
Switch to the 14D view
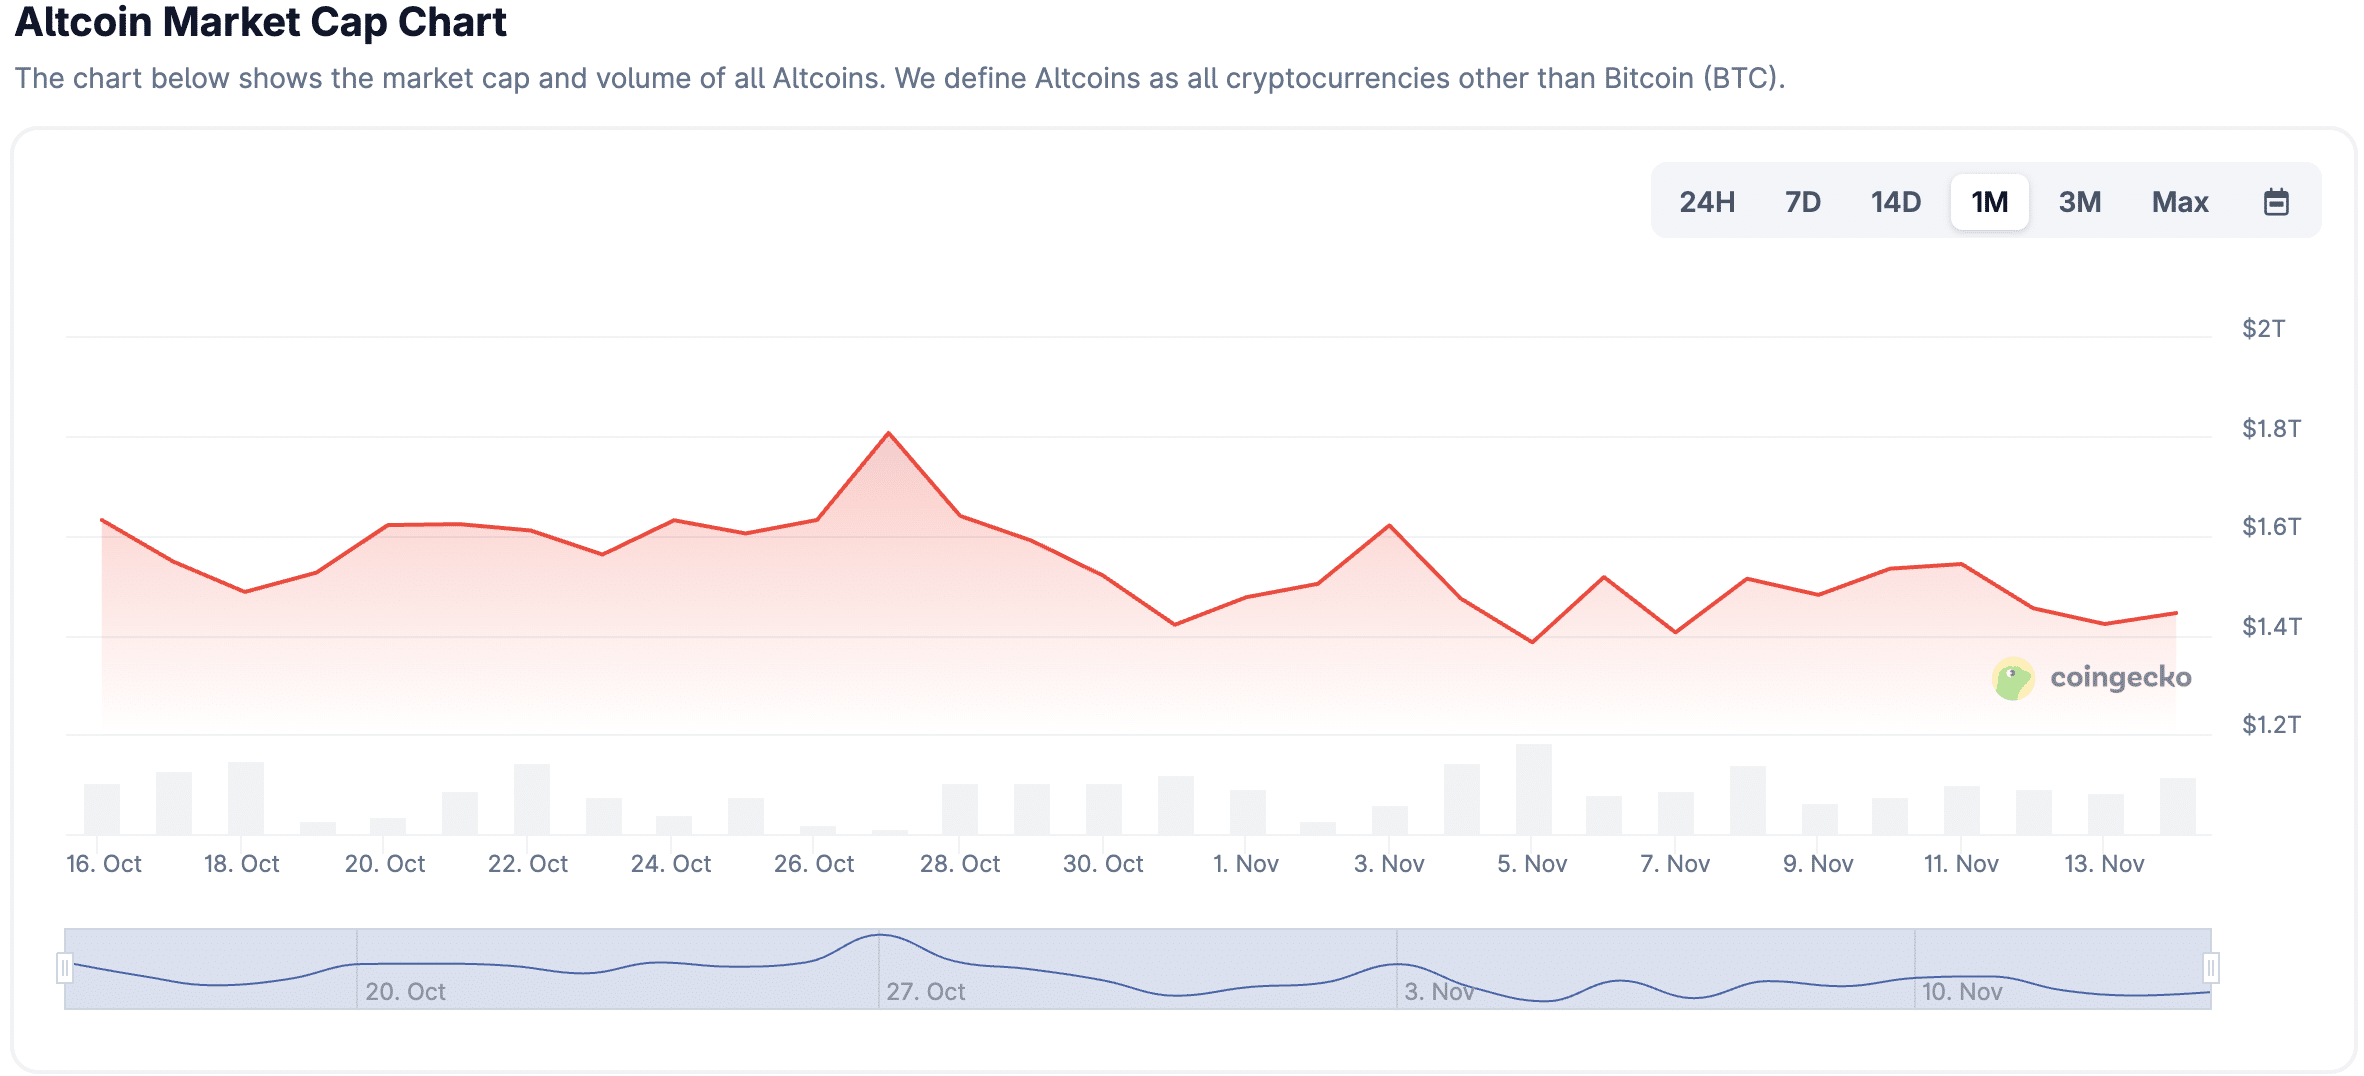tap(1895, 201)
